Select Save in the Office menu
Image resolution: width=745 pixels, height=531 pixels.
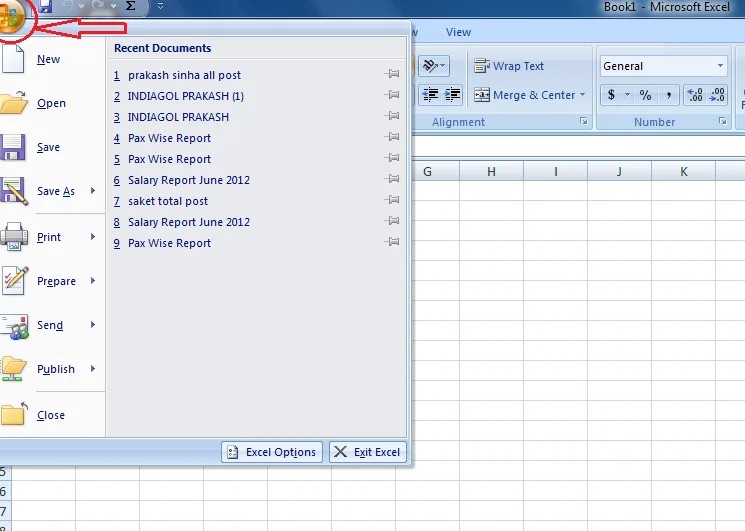48,147
